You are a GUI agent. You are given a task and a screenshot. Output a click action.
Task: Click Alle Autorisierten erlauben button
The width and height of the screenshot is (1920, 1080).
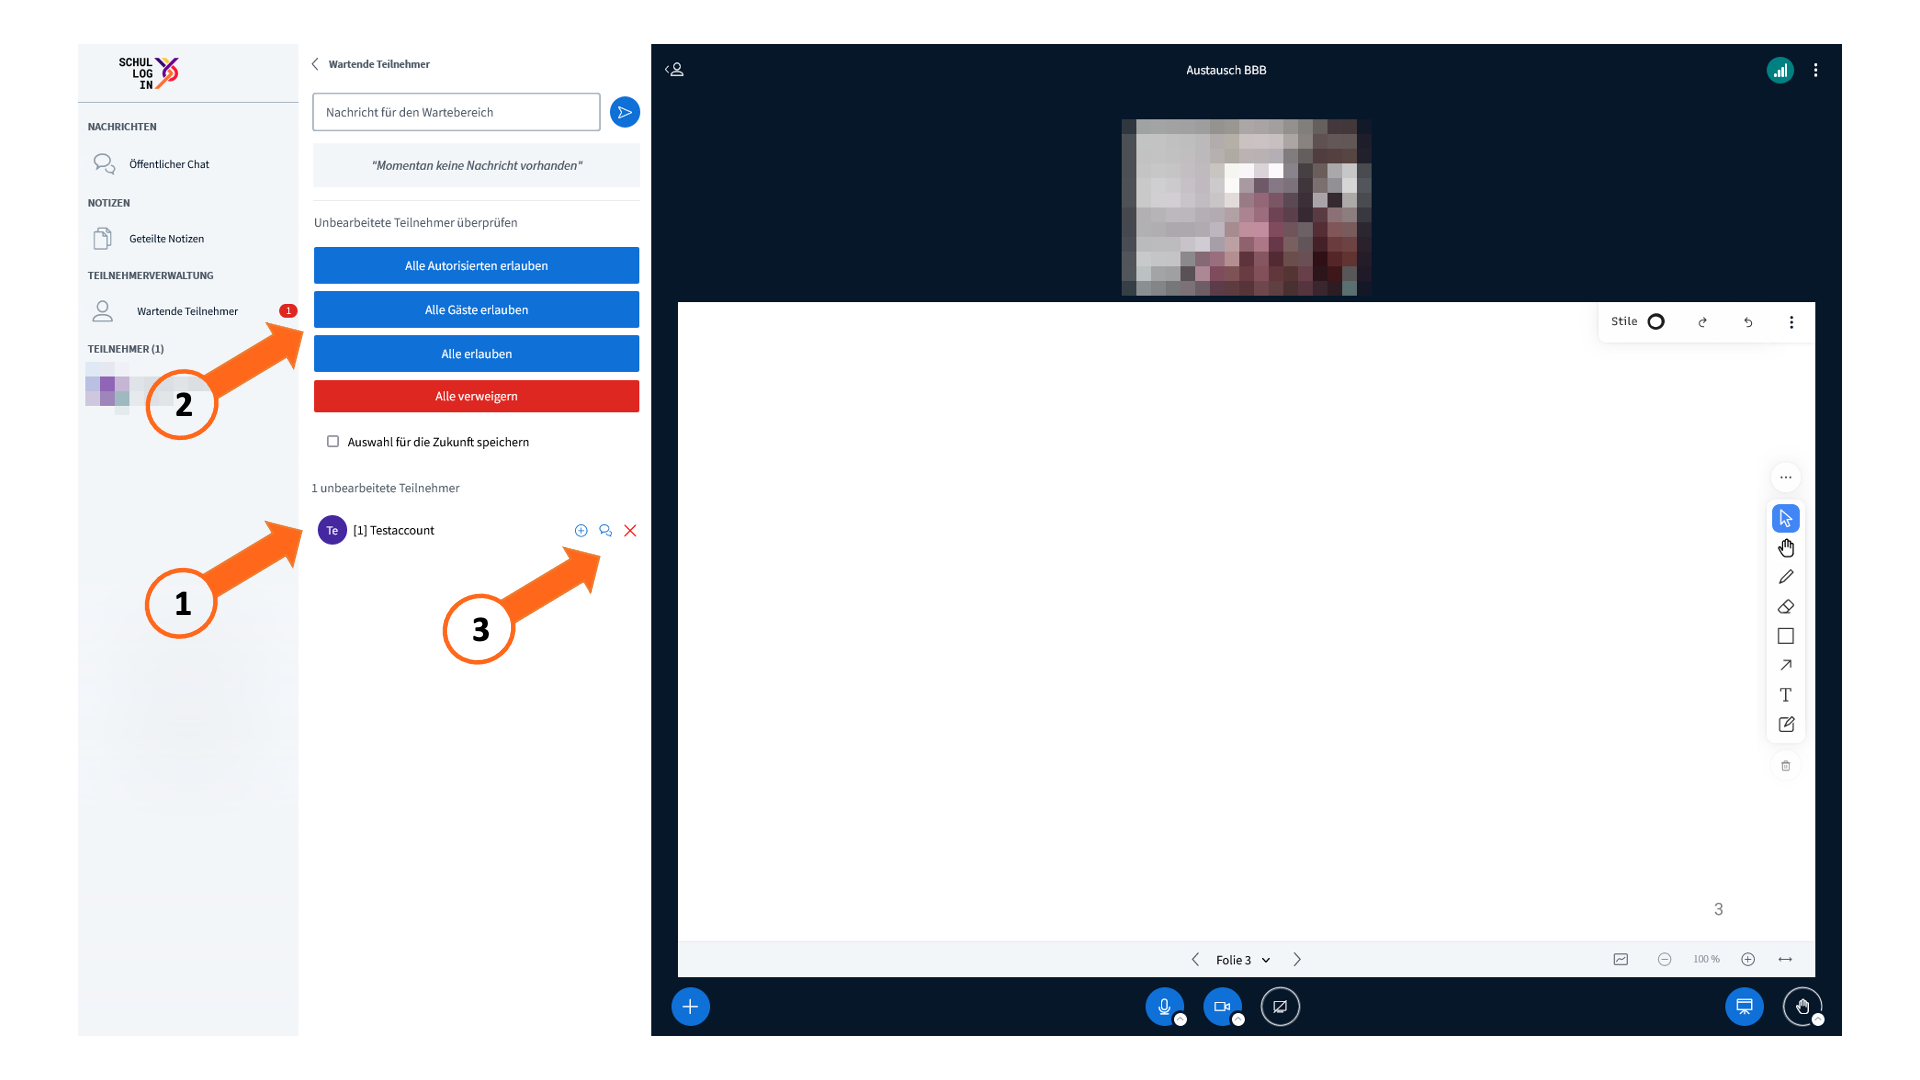coord(476,266)
